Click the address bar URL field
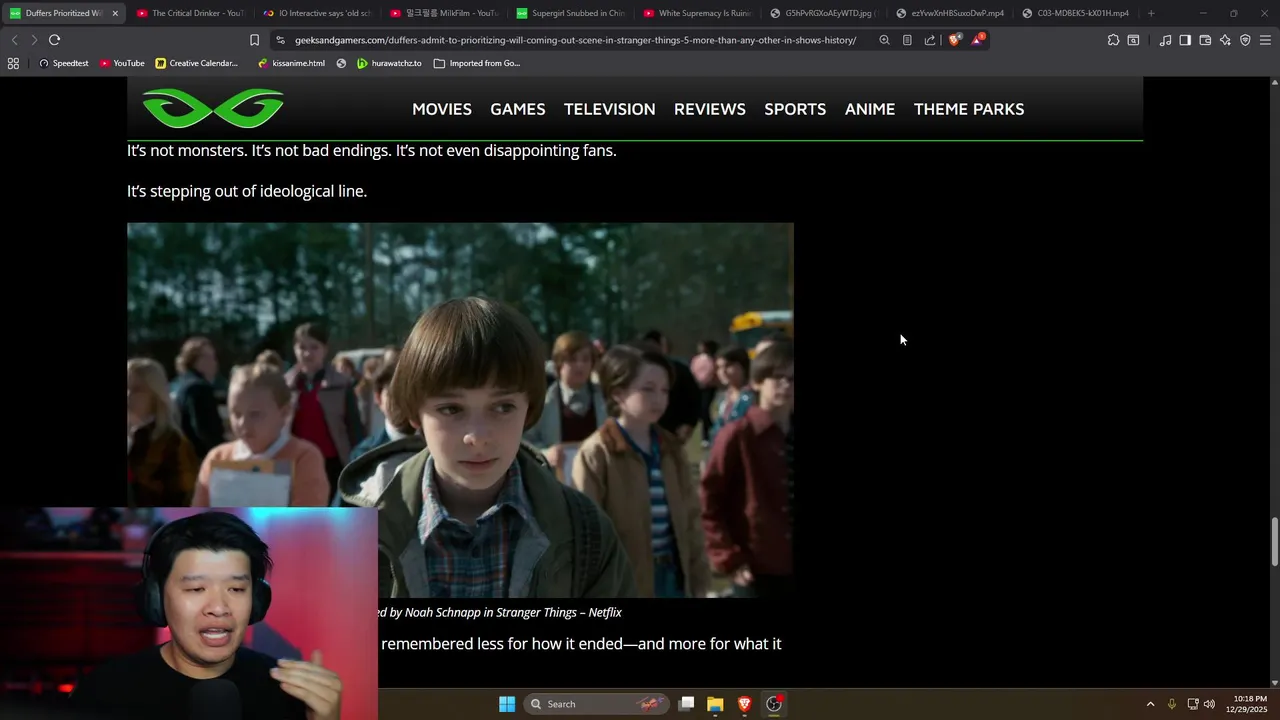 [x=575, y=40]
